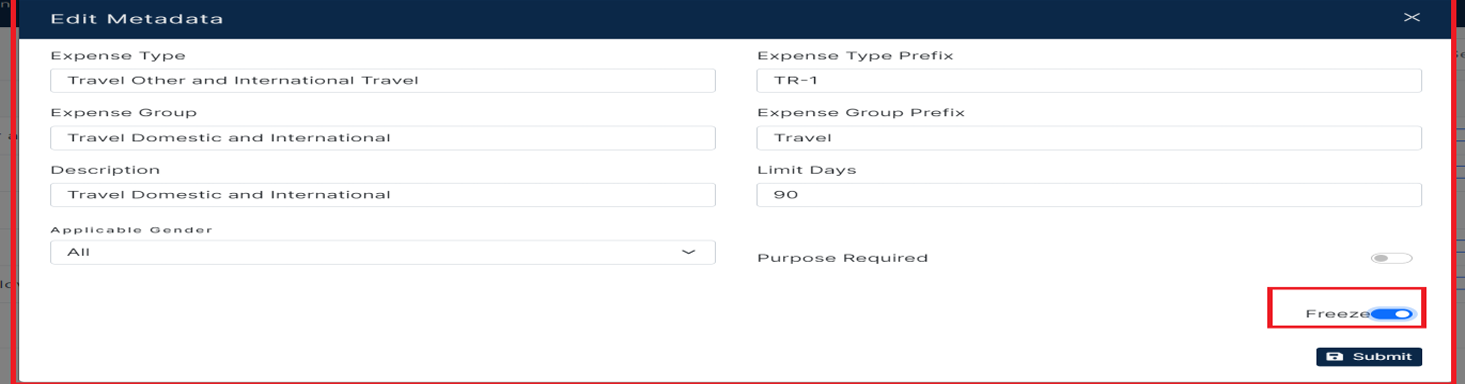The width and height of the screenshot is (1465, 384).
Task: Select the Limit Days field showing 90
Action: 1089,194
